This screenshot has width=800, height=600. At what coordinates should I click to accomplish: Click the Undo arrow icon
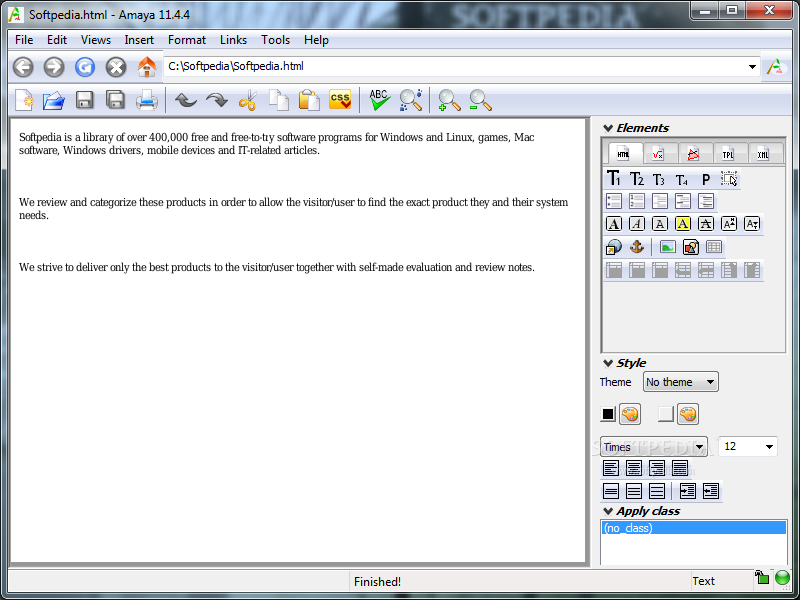186,100
